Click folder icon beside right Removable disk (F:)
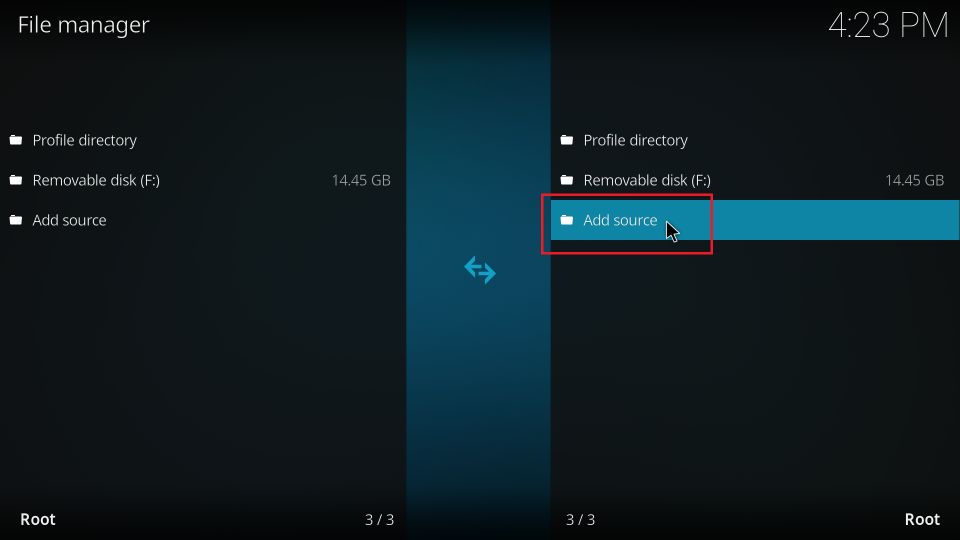960x540 pixels. click(x=567, y=180)
